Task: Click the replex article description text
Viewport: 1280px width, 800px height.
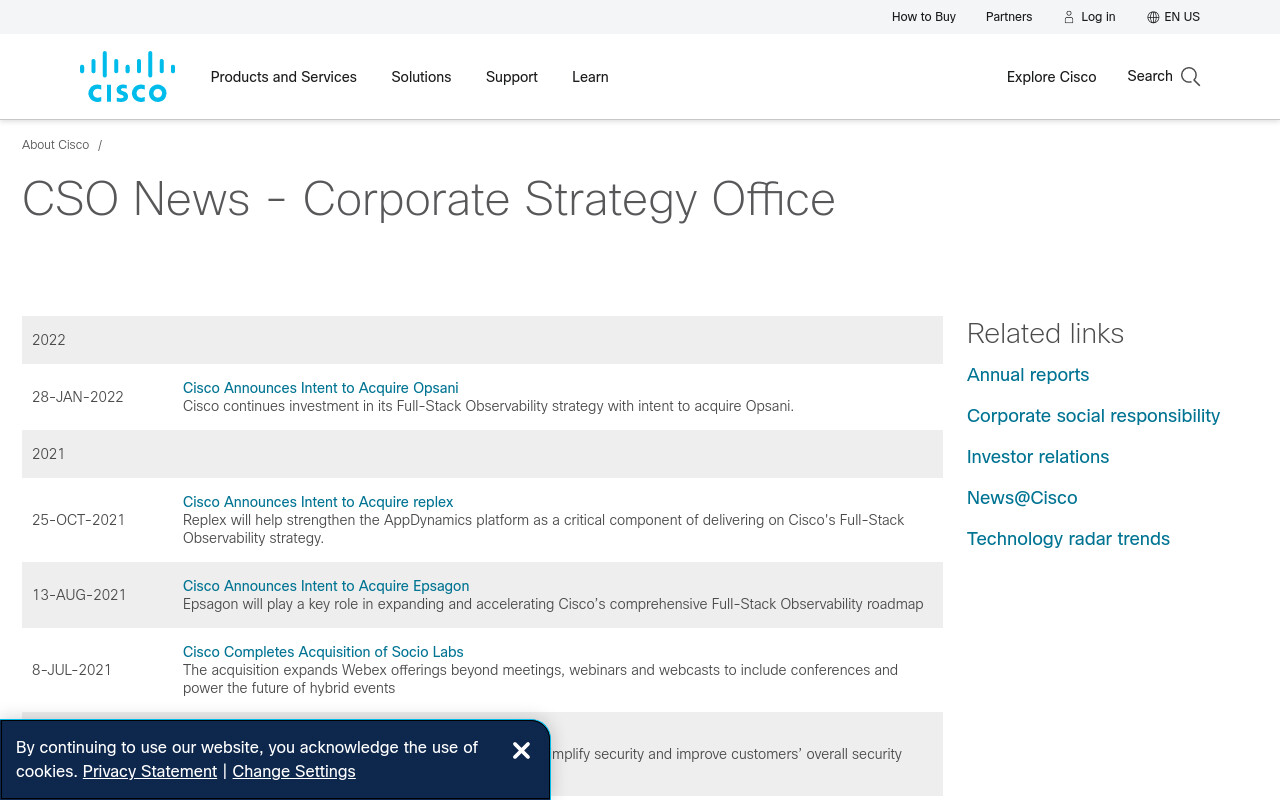Action: pyautogui.click(x=544, y=529)
